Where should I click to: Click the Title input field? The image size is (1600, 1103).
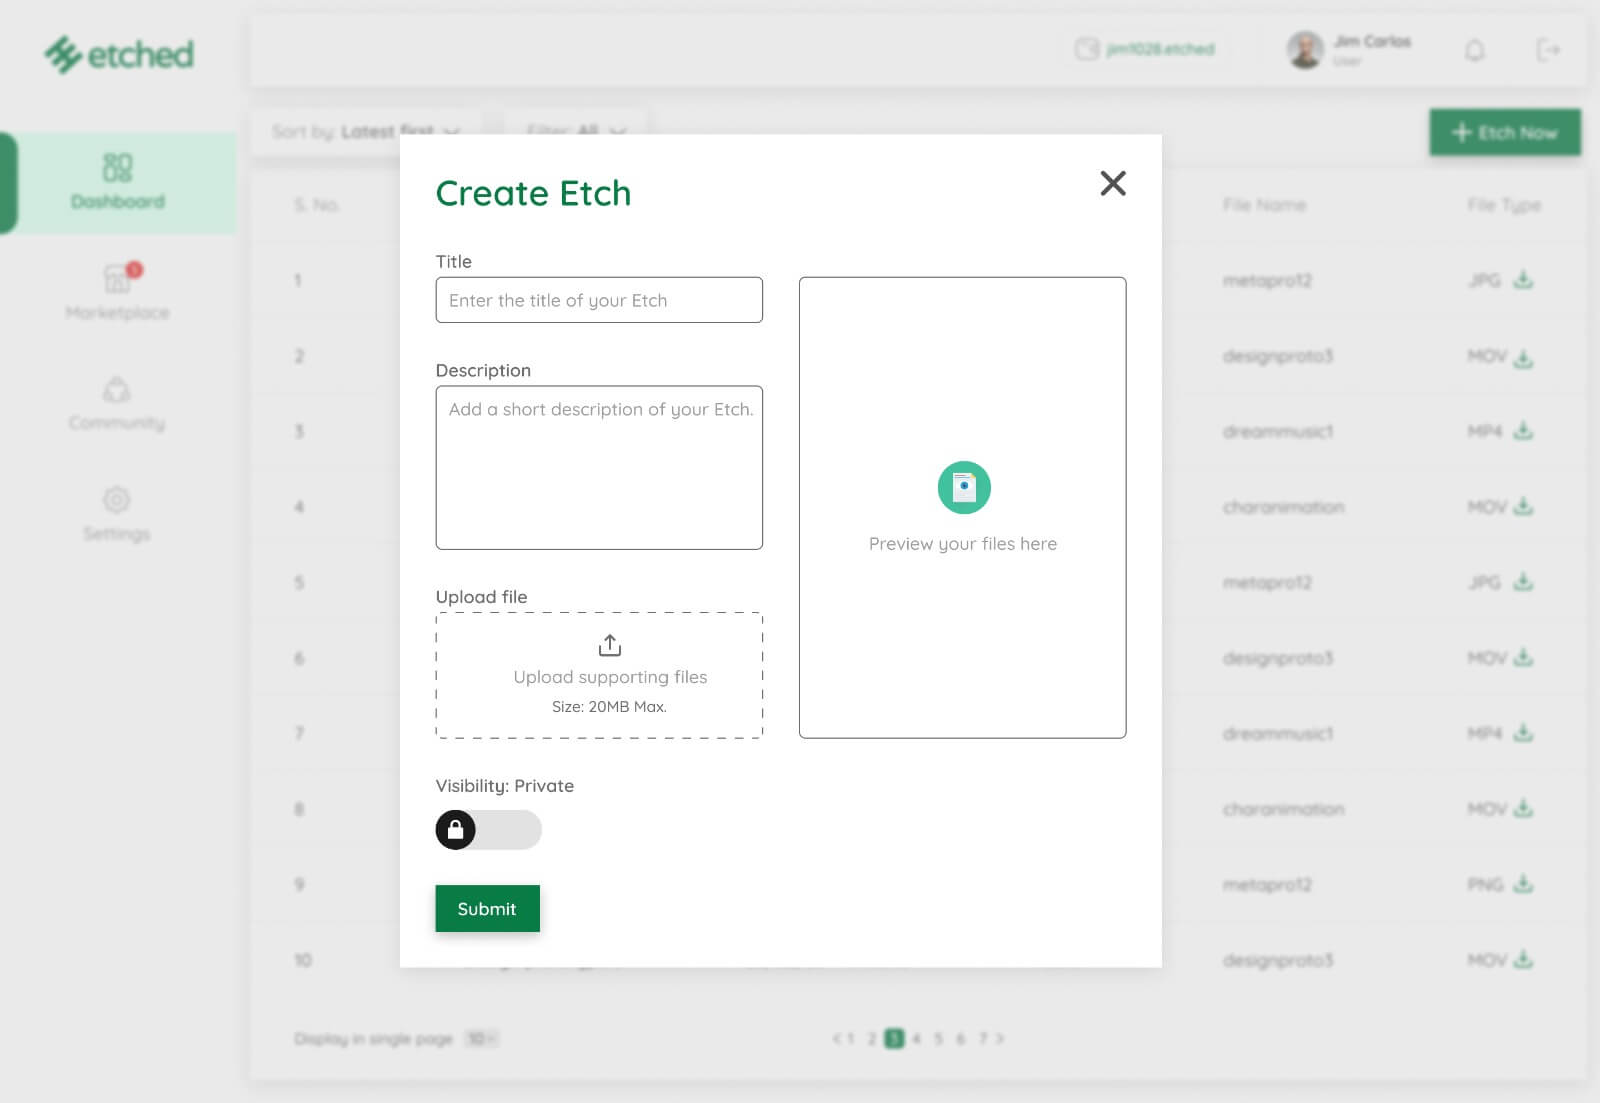coord(599,300)
